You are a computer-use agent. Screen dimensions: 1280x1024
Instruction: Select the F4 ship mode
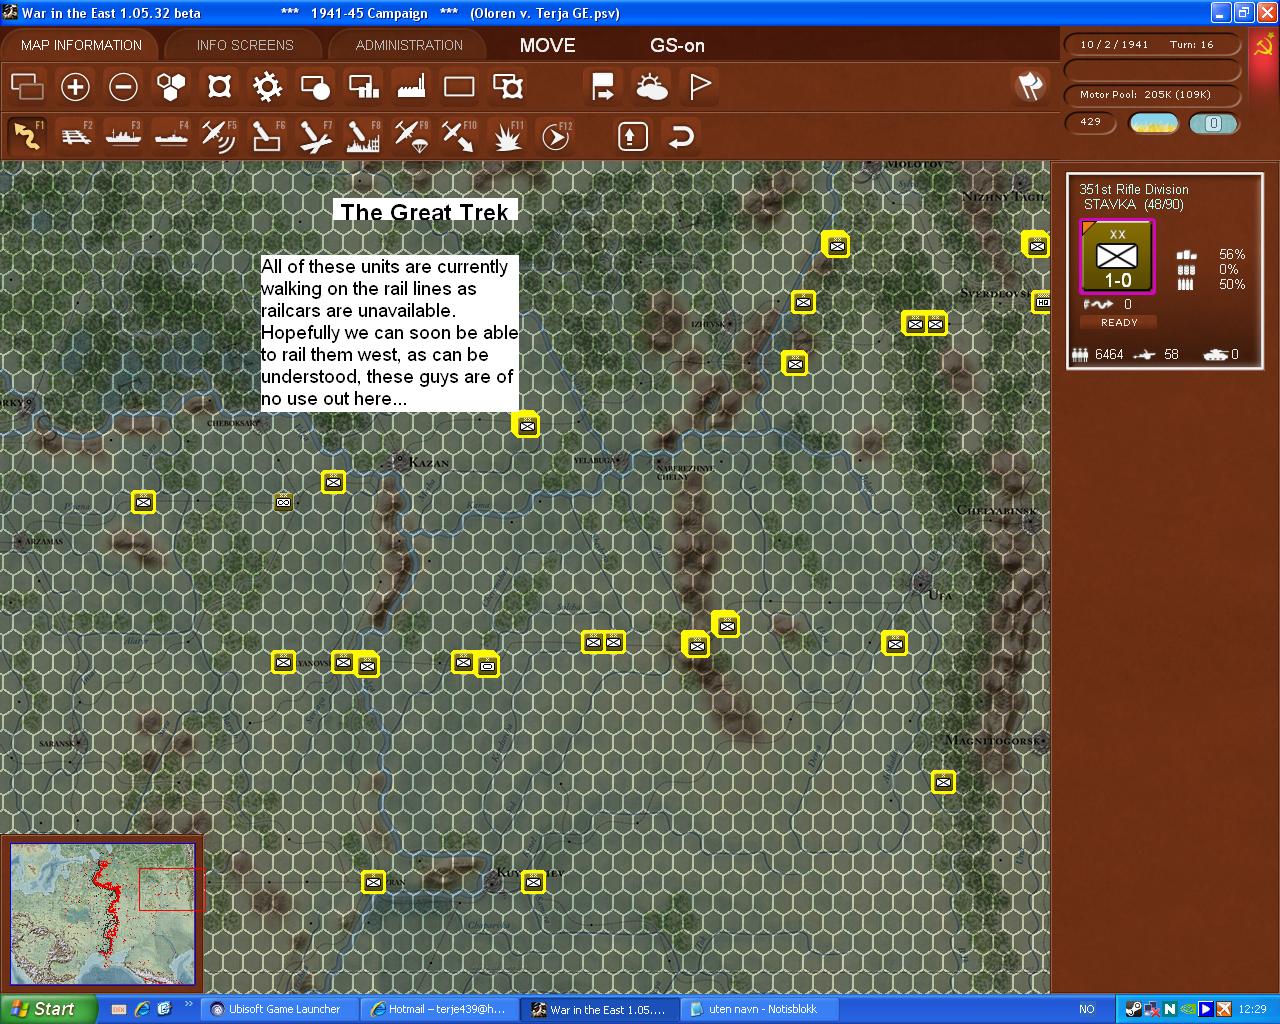click(x=171, y=135)
